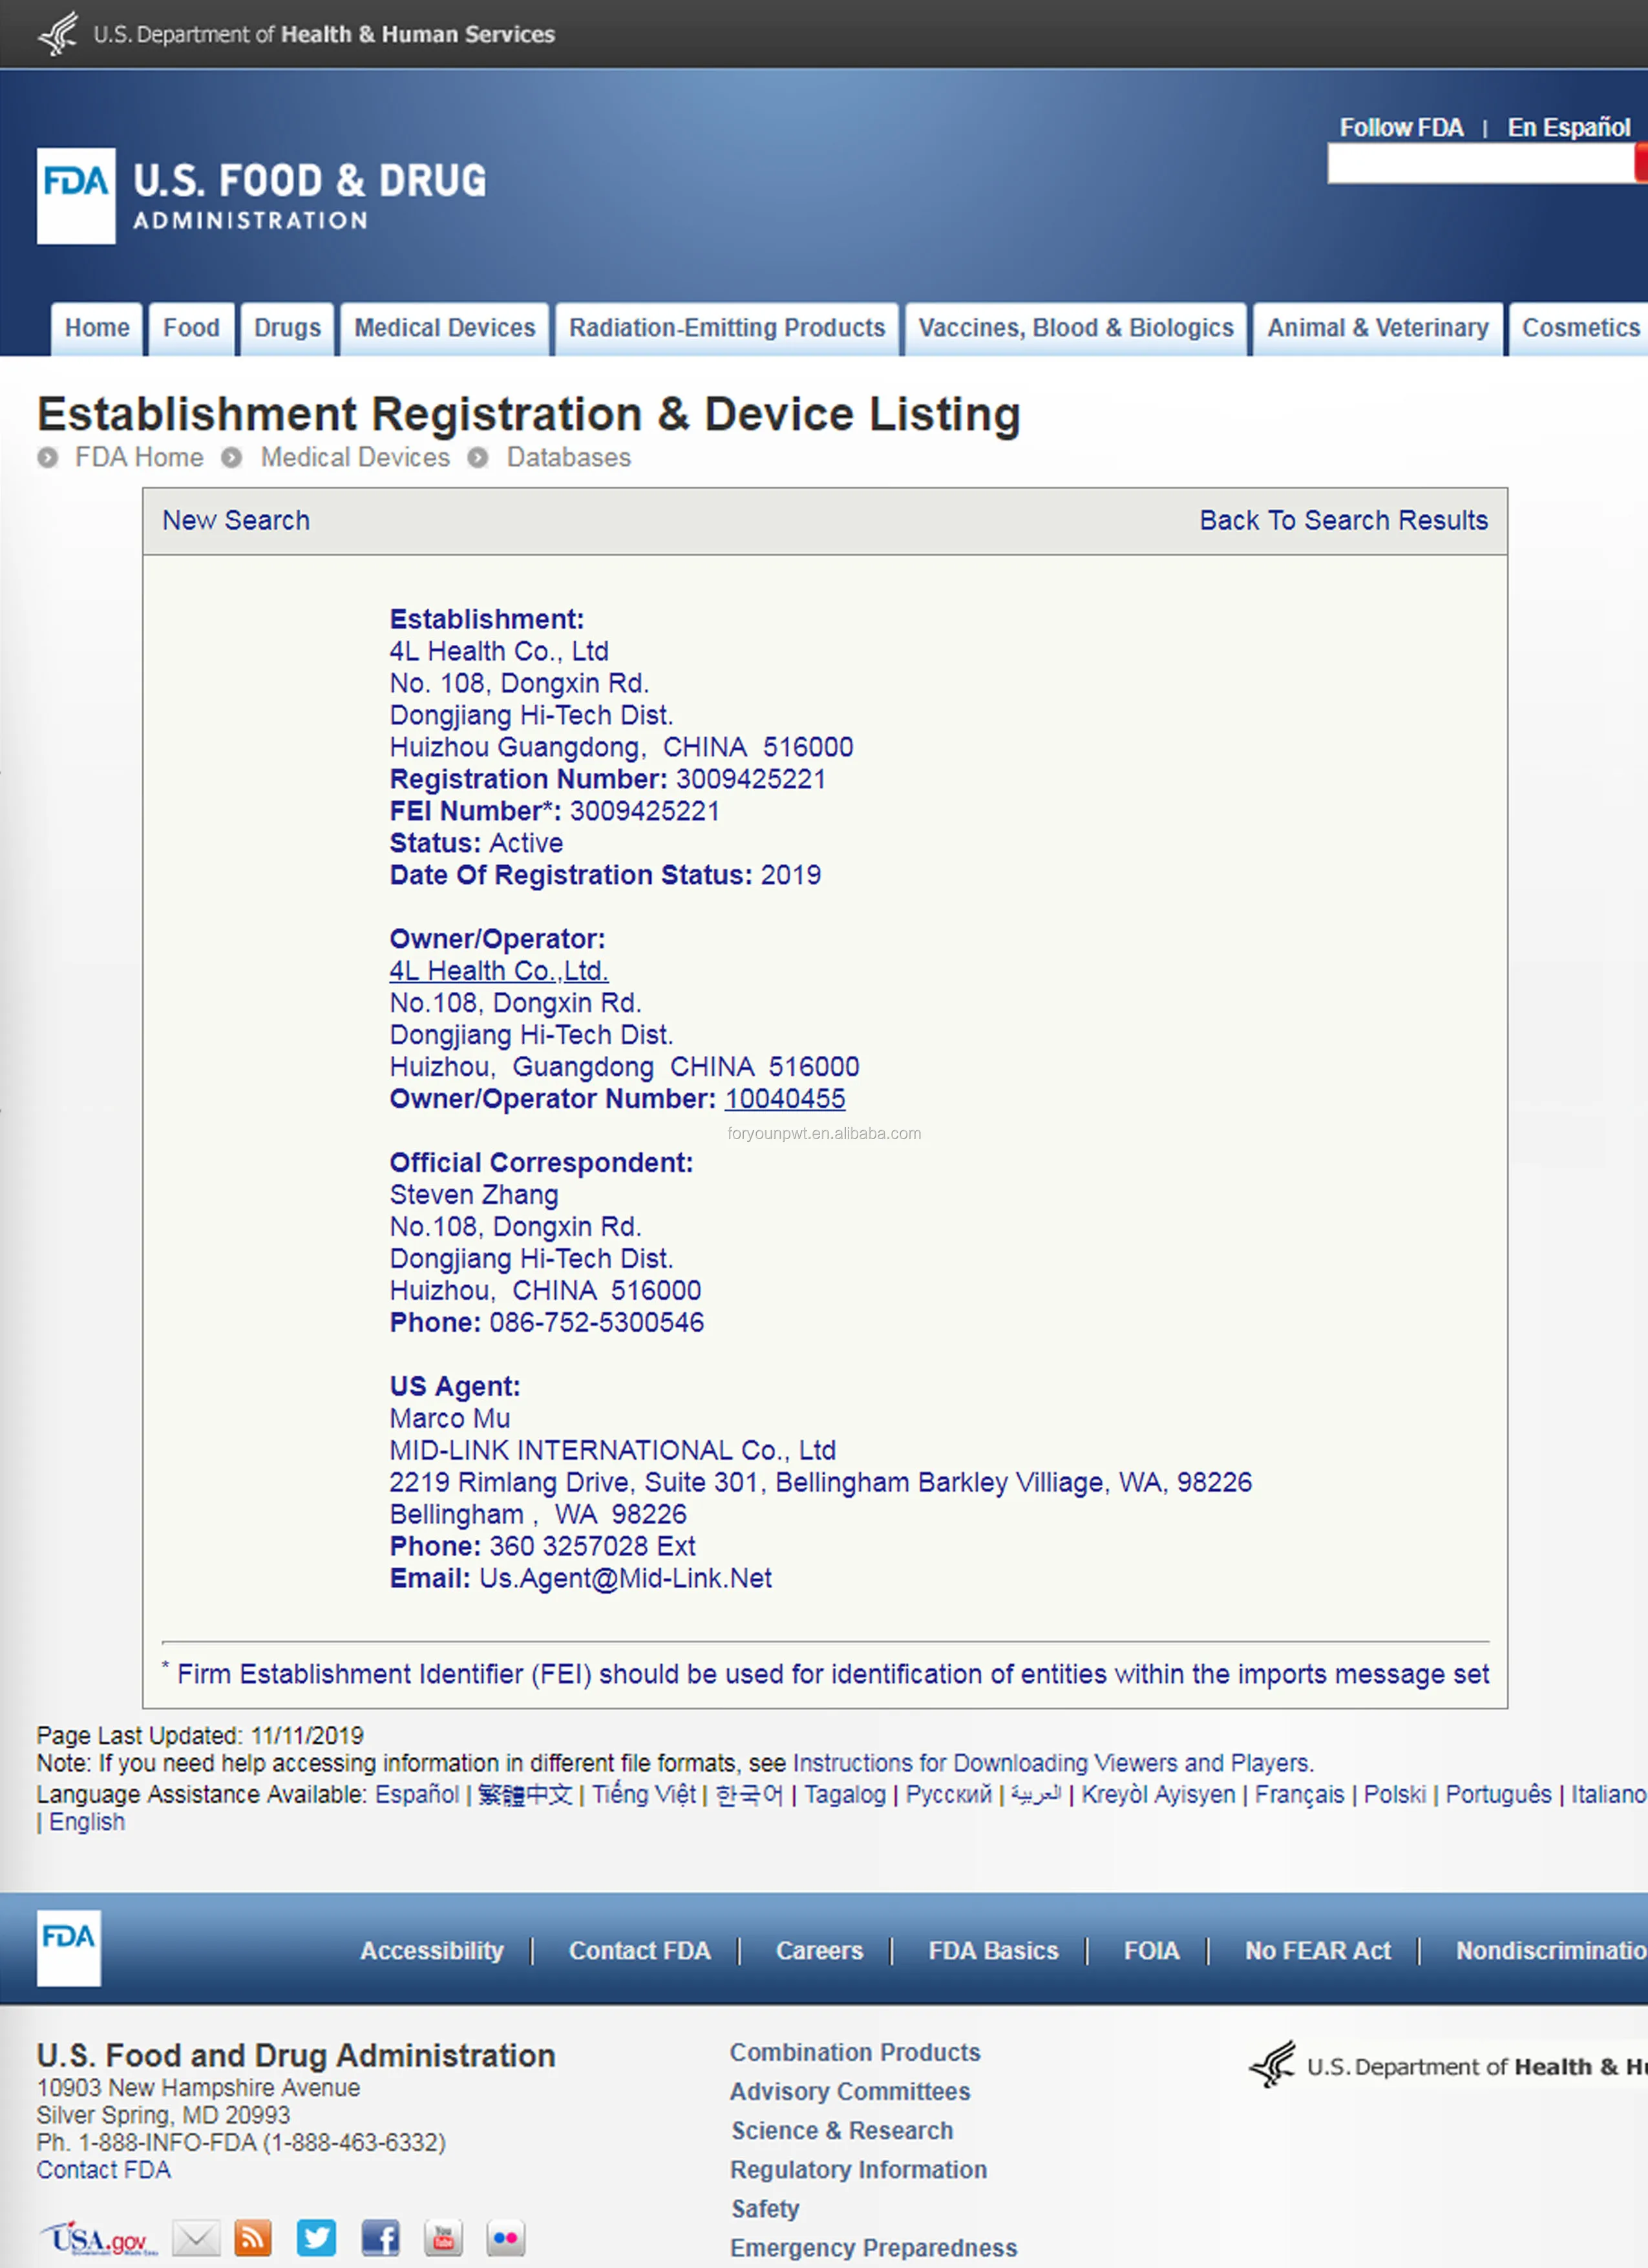Open the email subscription envelope icon

(x=196, y=2238)
